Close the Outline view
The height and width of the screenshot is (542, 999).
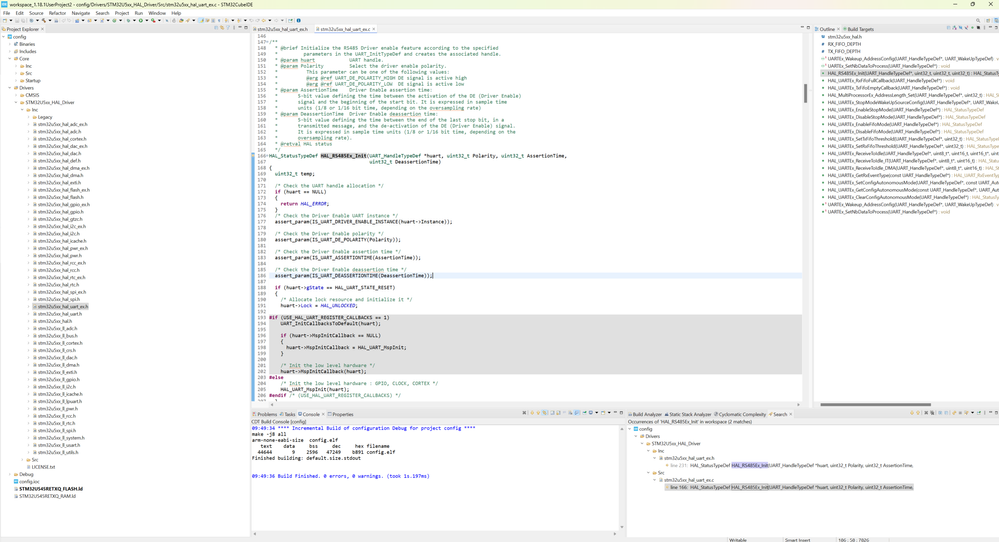pos(838,29)
